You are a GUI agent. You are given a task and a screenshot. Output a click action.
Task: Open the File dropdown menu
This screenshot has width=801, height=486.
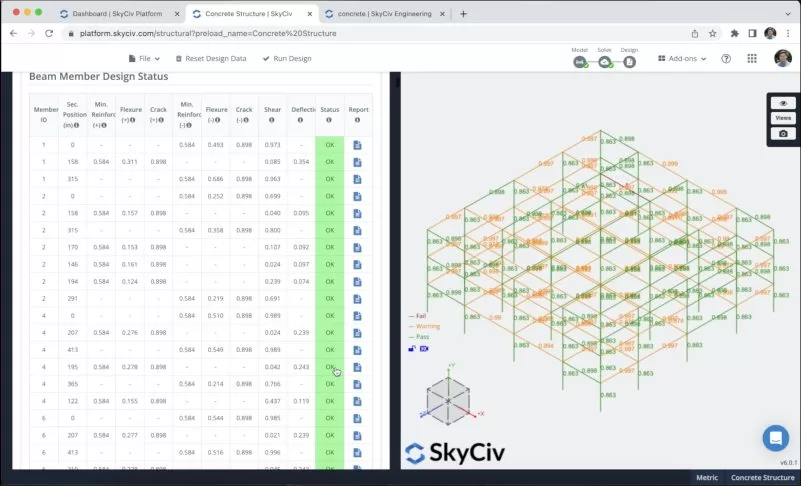click(144, 59)
